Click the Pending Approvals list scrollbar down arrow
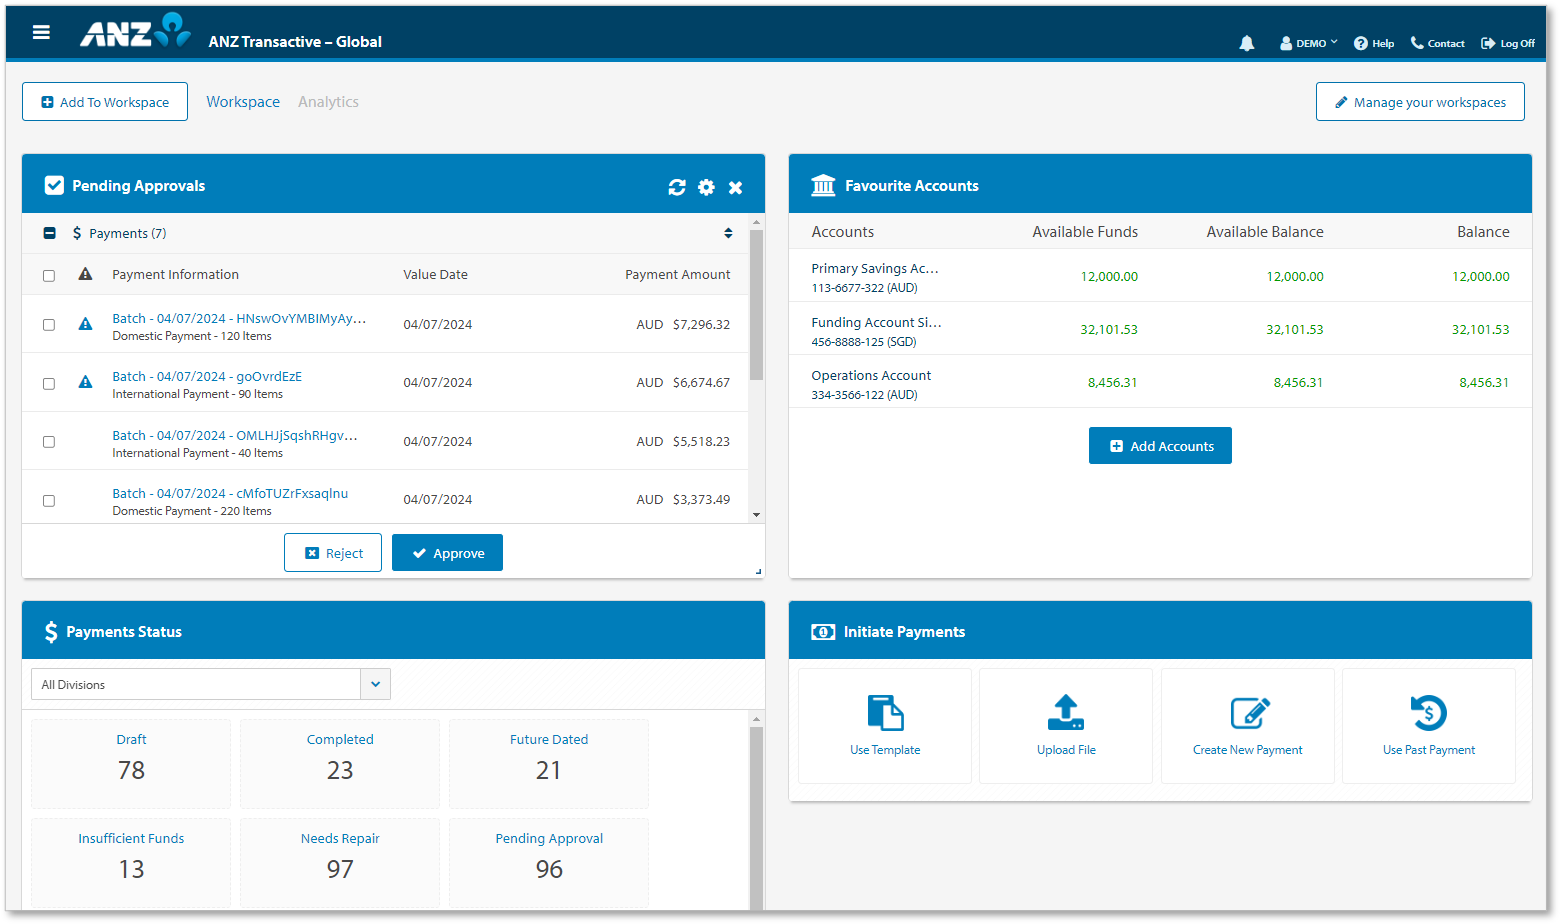The image size is (1560, 924). [x=756, y=515]
